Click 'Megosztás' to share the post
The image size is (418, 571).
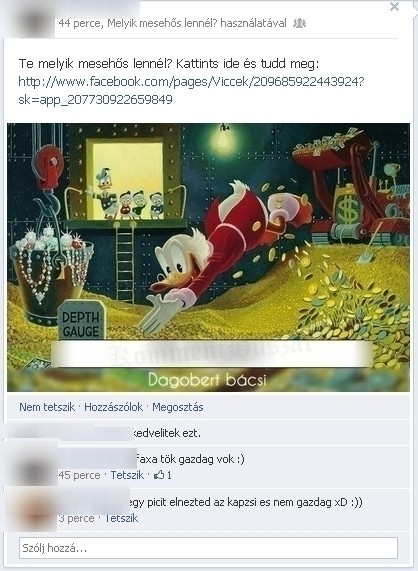pyautogui.click(x=178, y=407)
